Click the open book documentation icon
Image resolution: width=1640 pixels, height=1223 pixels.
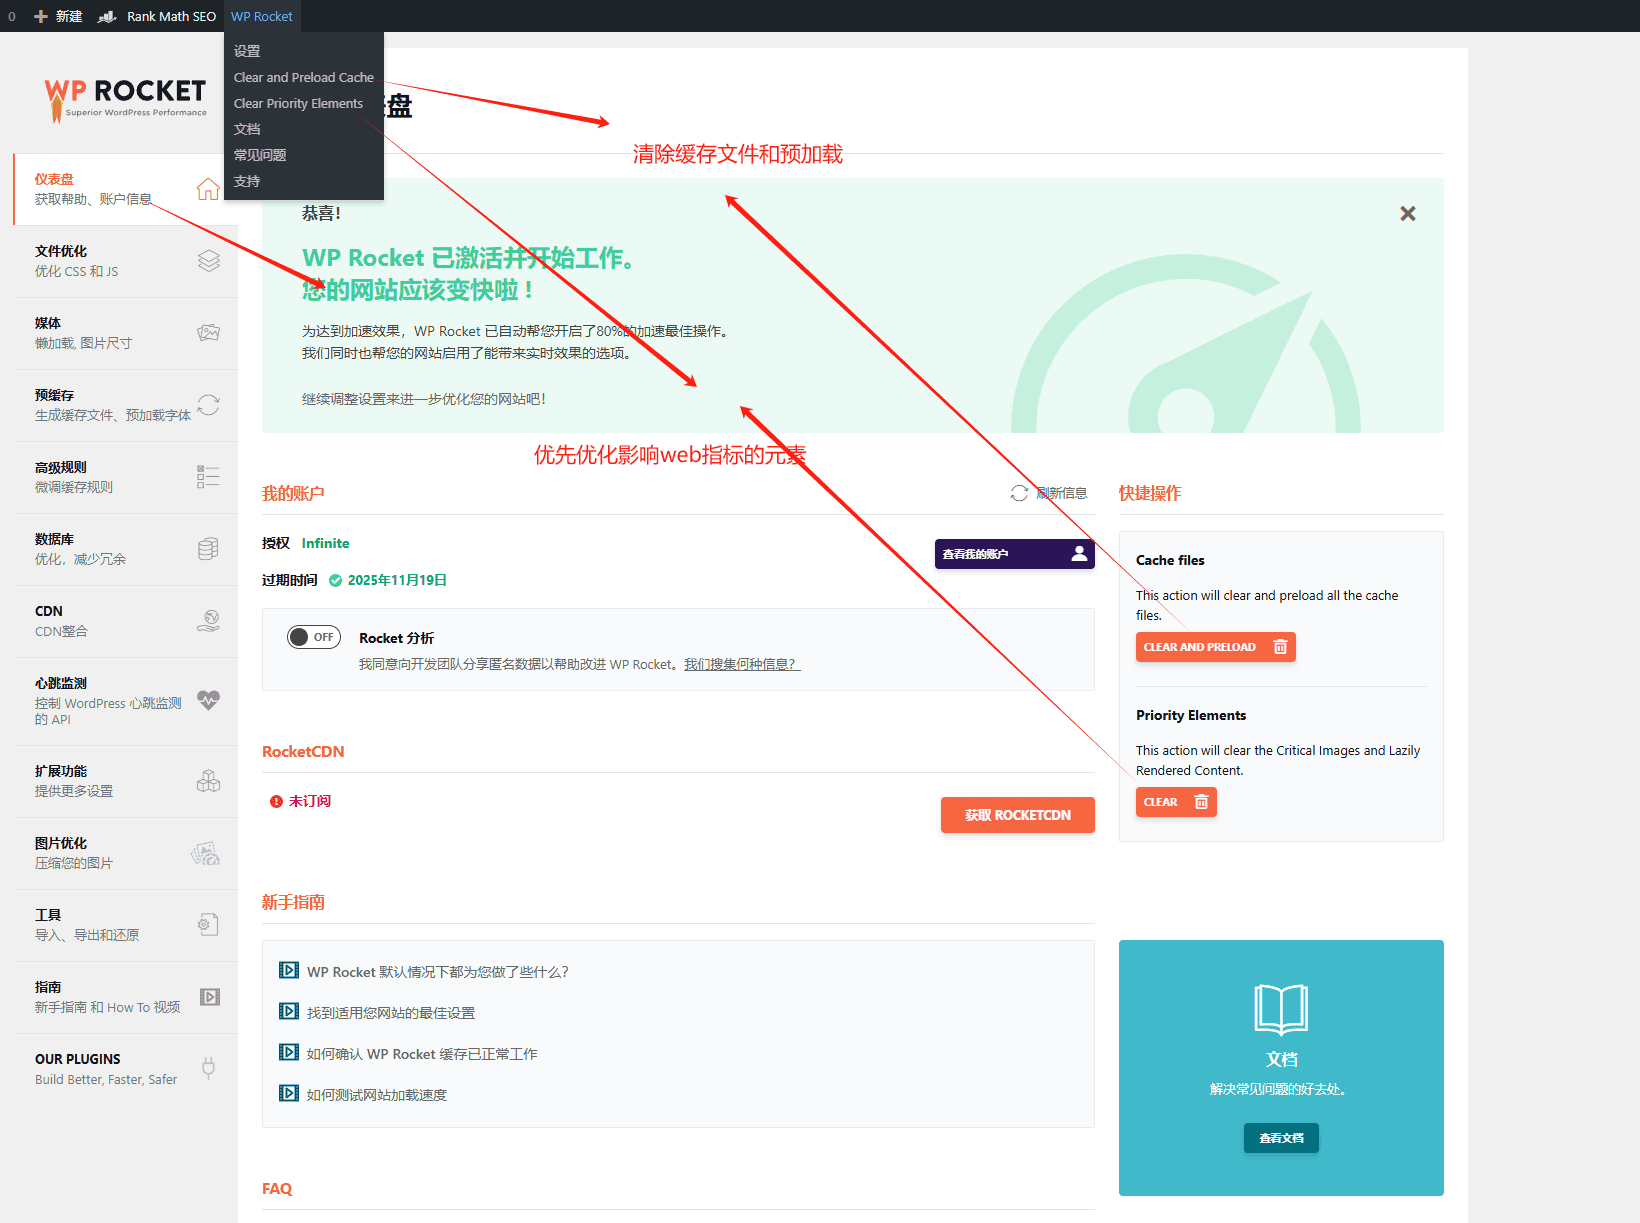[x=1281, y=1009]
